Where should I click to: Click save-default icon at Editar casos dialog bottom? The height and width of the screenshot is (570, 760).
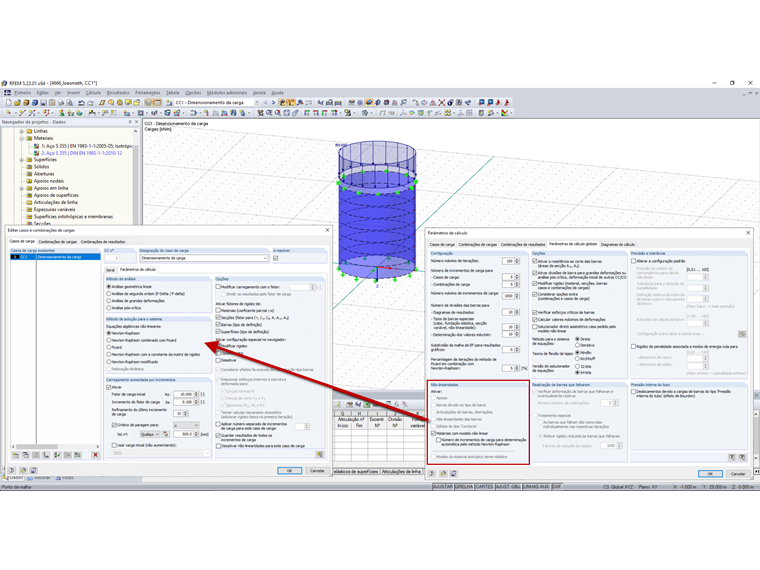click(33, 471)
